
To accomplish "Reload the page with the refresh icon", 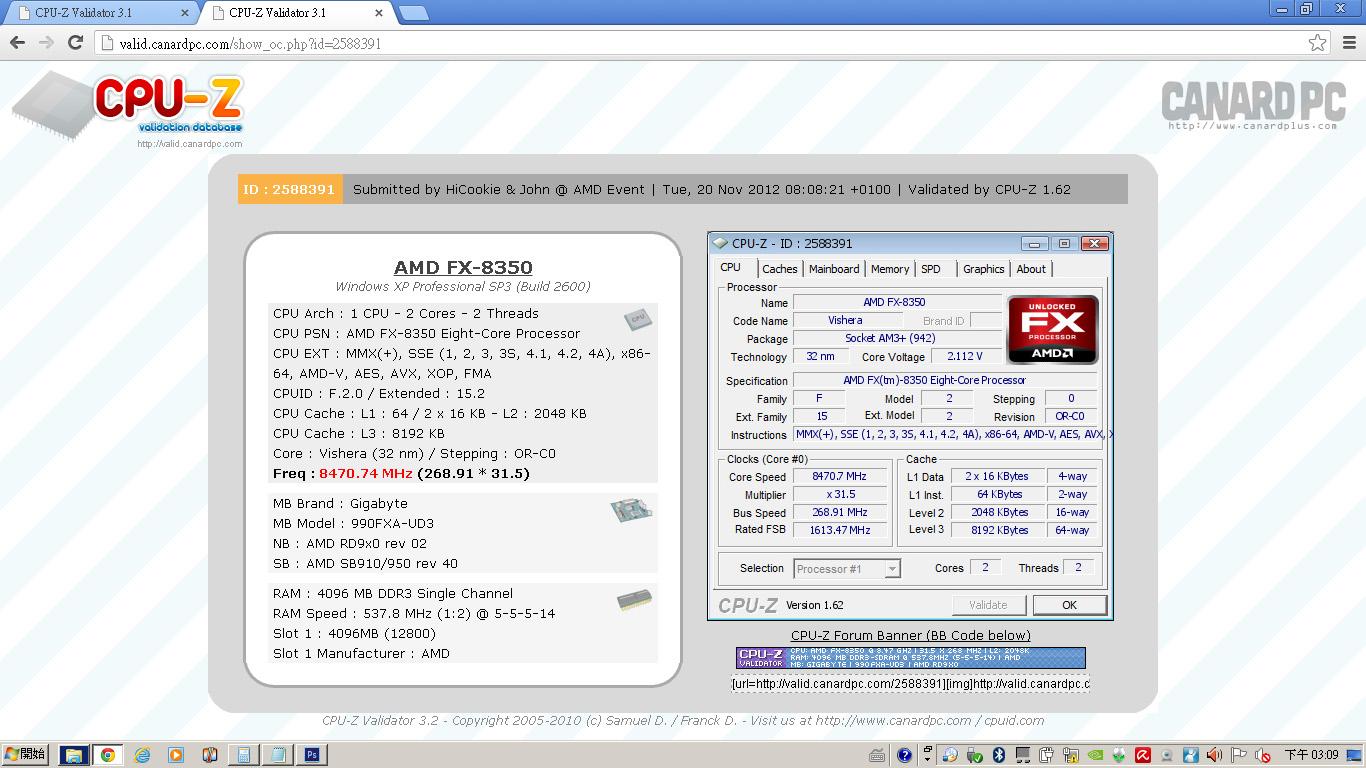I will (x=75, y=43).
